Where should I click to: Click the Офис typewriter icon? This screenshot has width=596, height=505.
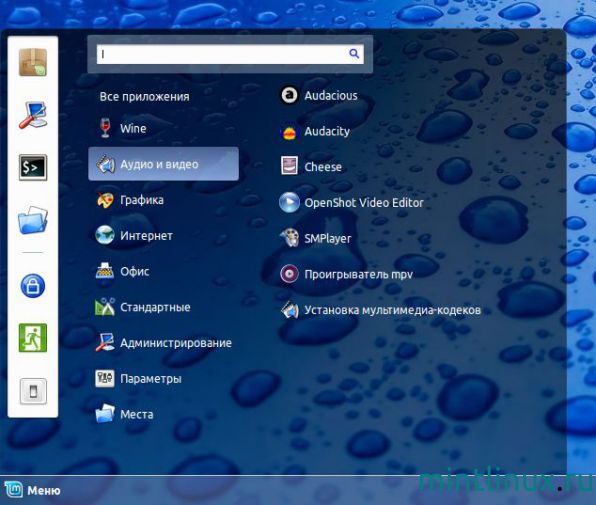point(105,271)
